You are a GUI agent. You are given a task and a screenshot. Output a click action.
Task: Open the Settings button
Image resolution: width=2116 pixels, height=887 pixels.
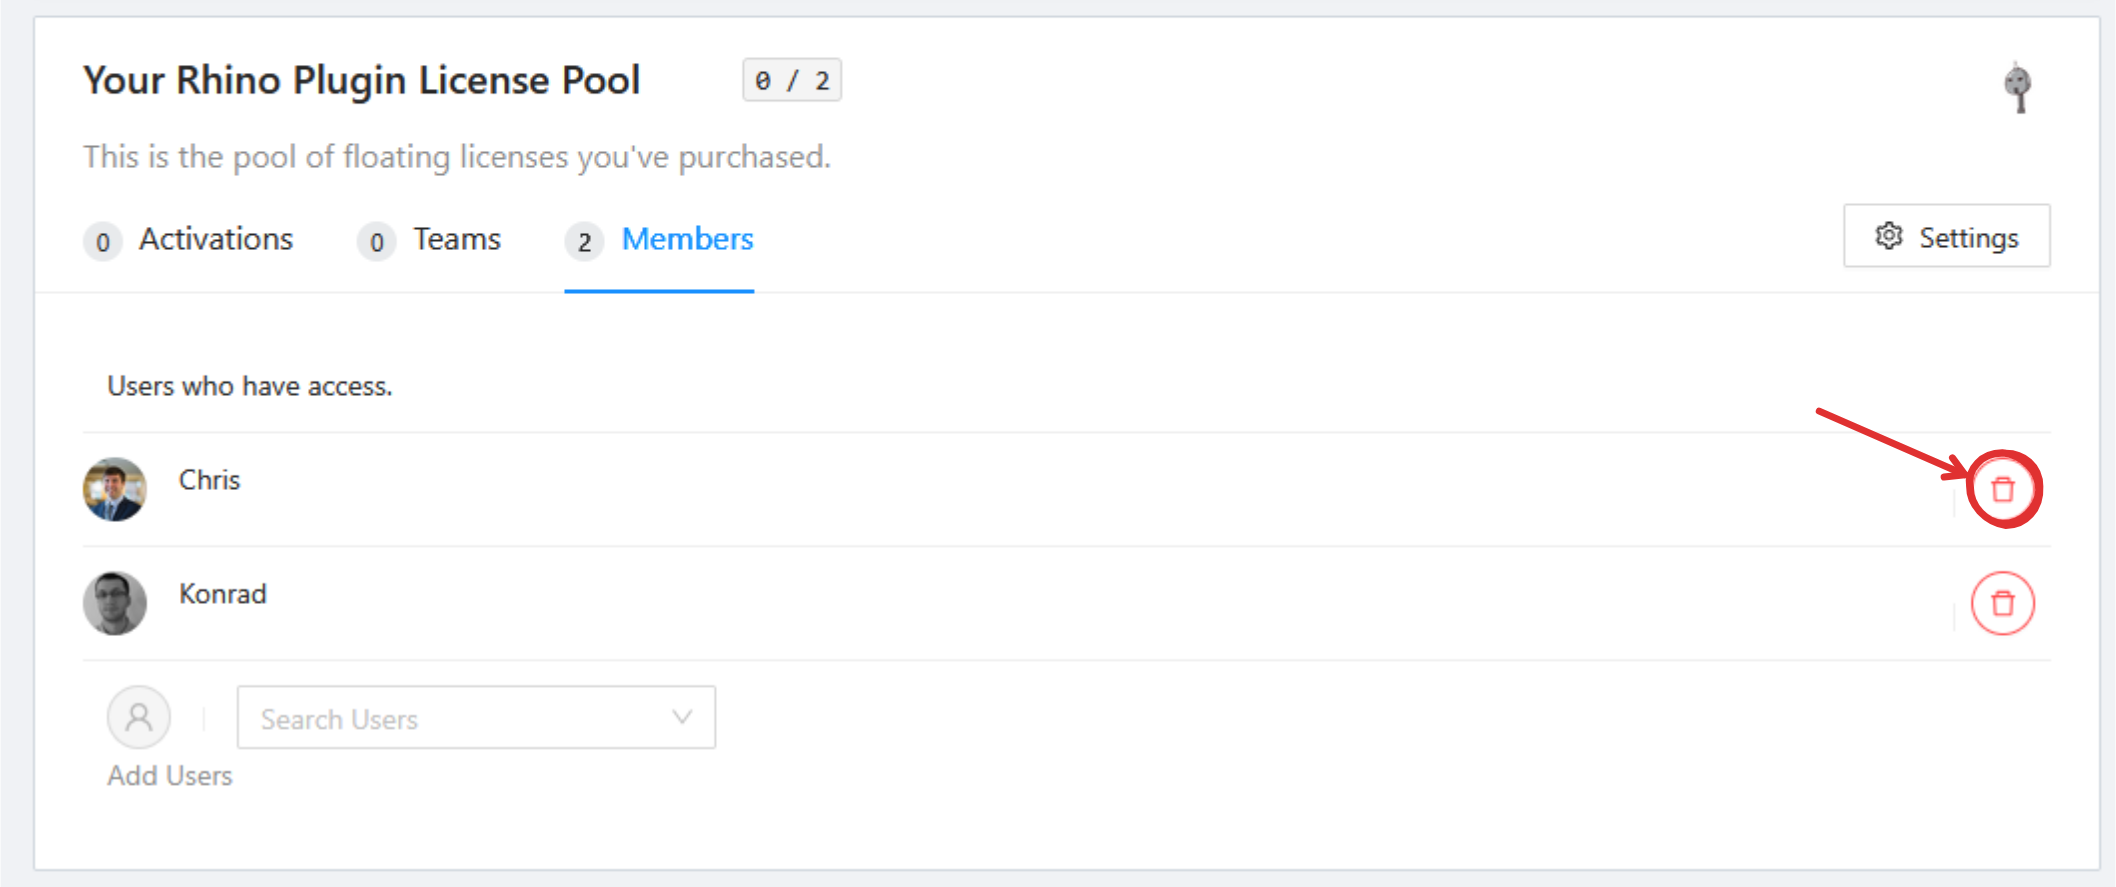pos(1946,237)
